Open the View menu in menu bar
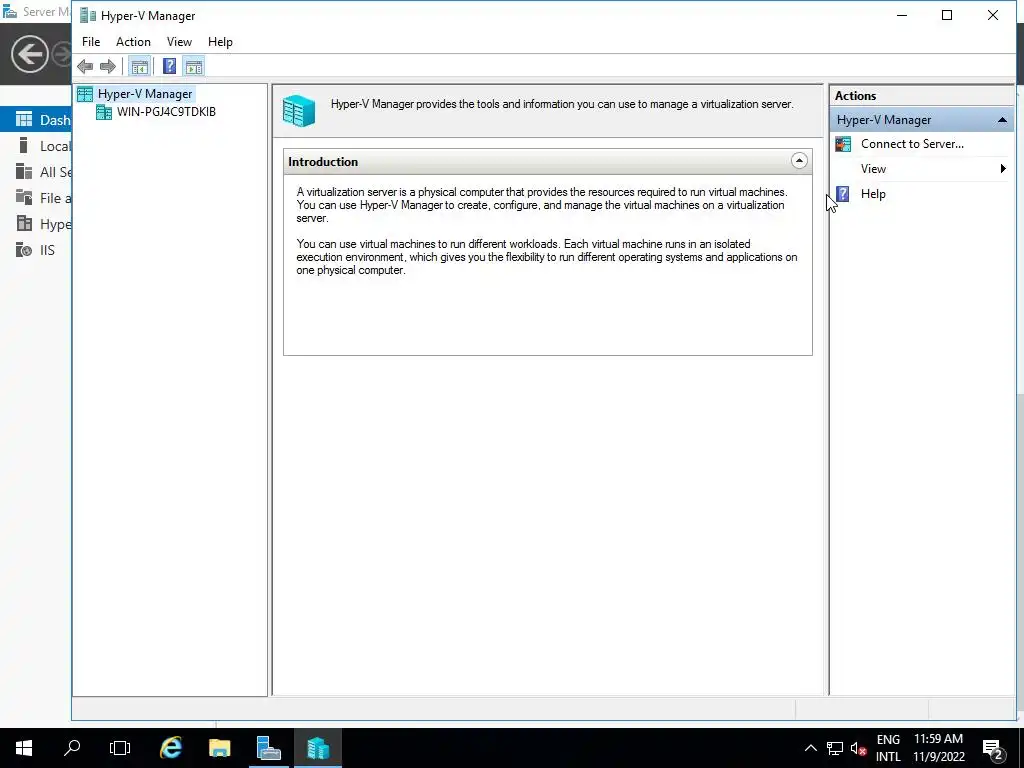Image resolution: width=1024 pixels, height=768 pixels. (x=179, y=42)
